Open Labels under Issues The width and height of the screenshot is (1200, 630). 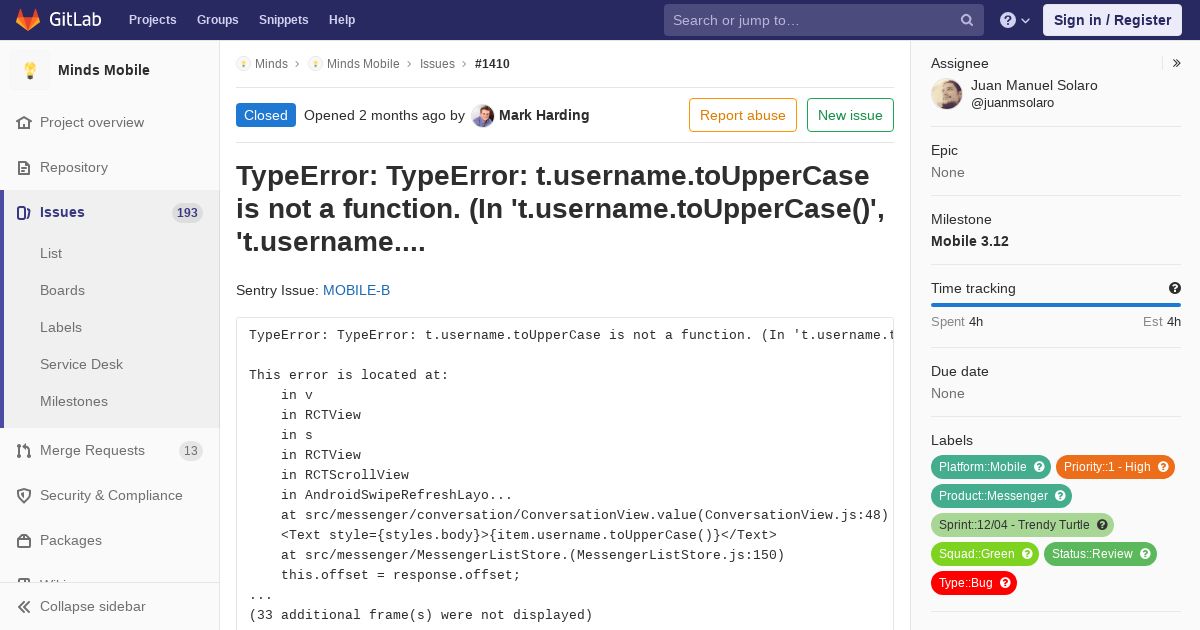[61, 327]
